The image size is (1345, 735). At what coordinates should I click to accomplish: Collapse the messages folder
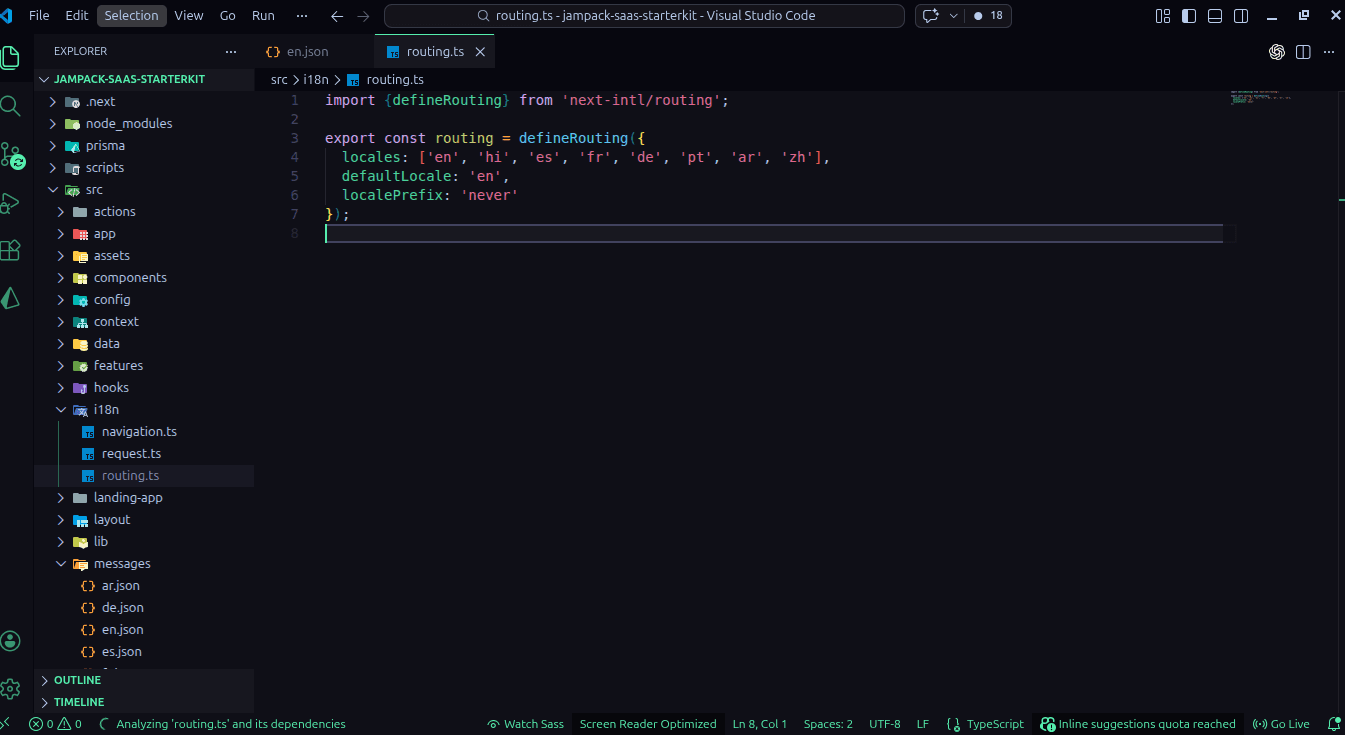coord(144,564)
